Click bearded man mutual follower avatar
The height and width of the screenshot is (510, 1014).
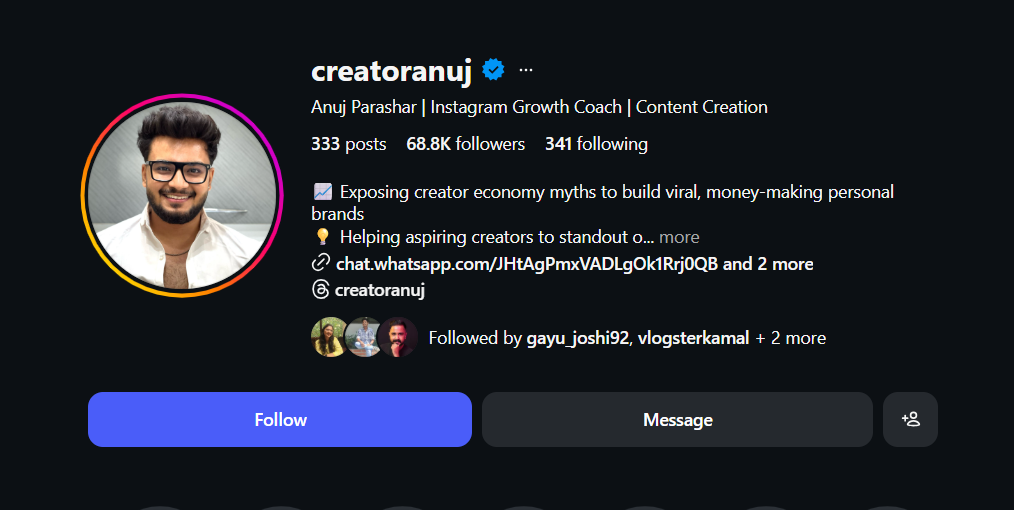(x=399, y=338)
